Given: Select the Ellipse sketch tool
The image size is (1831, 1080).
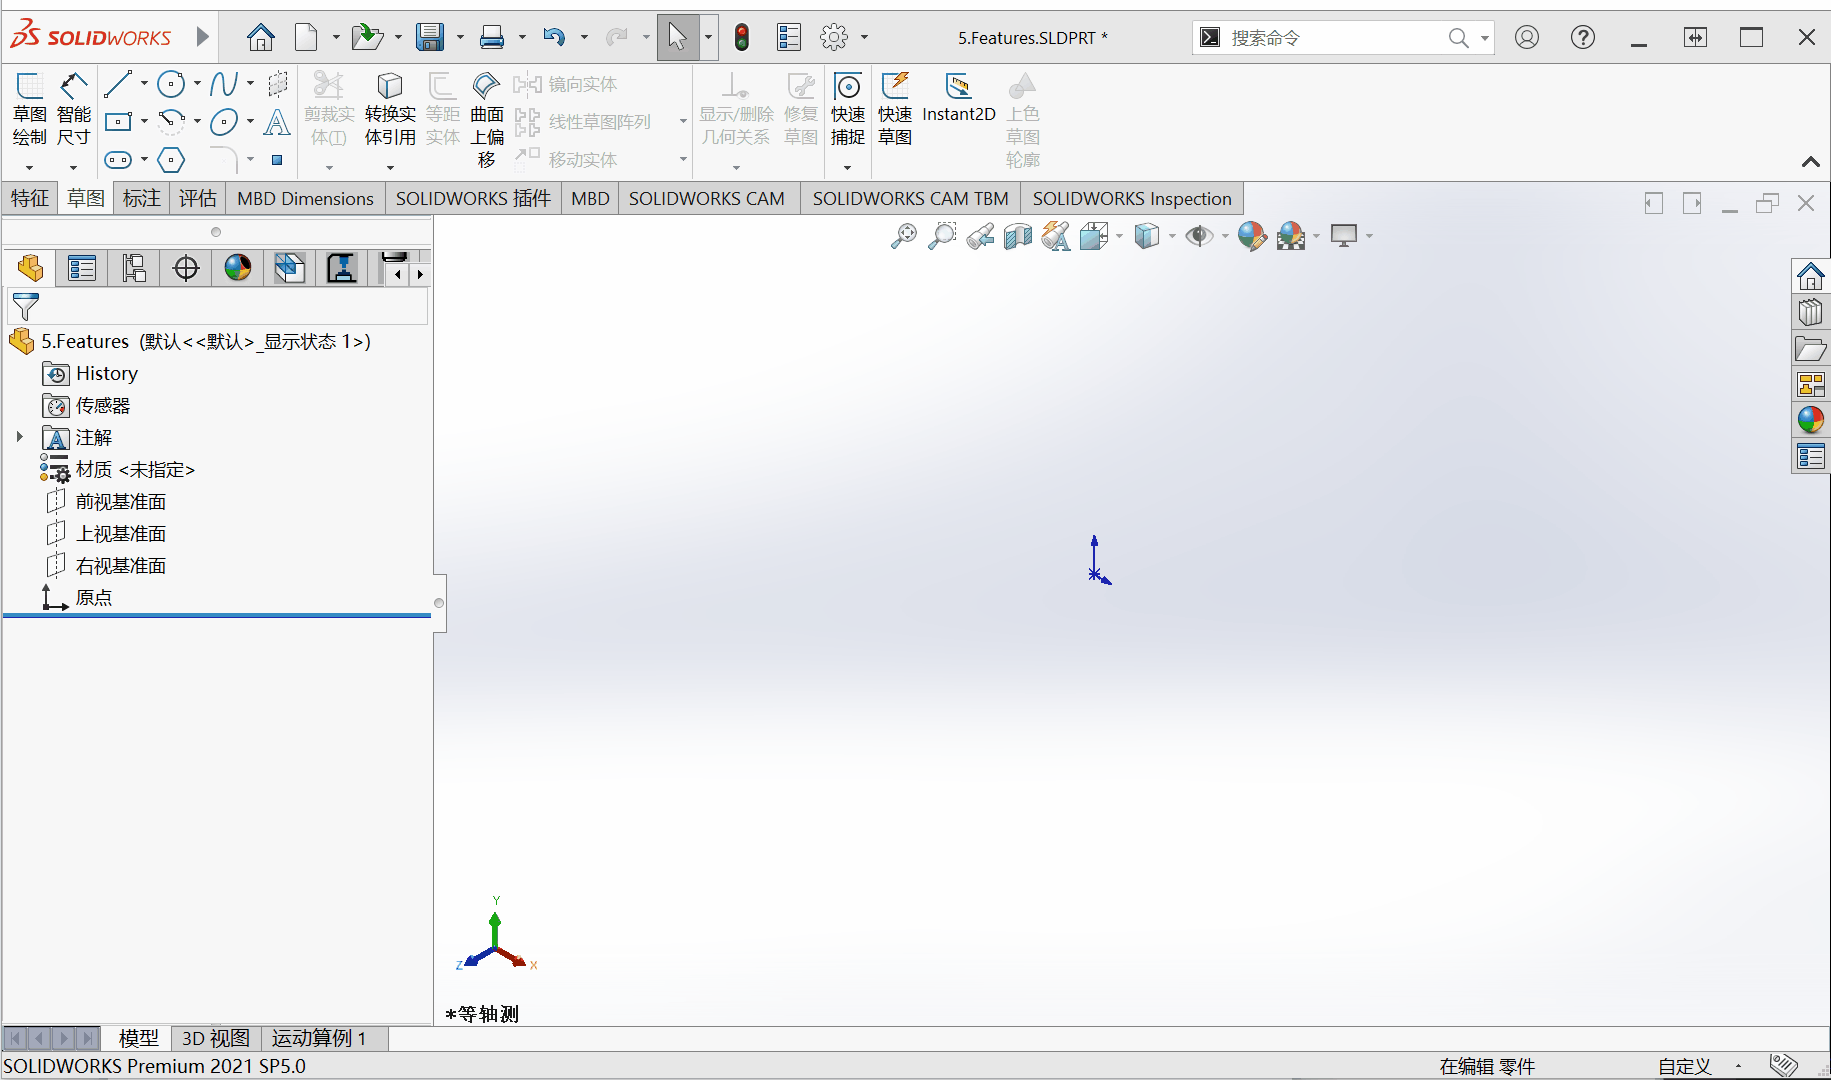Looking at the screenshot, I should point(224,122).
